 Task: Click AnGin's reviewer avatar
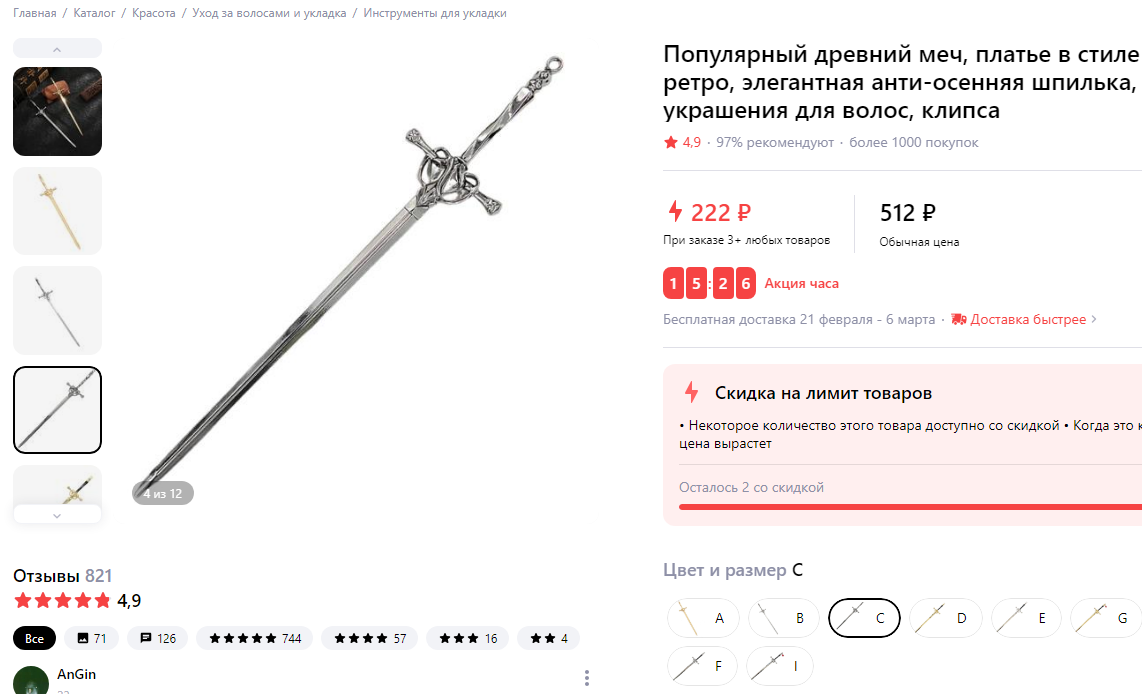[x=31, y=681]
